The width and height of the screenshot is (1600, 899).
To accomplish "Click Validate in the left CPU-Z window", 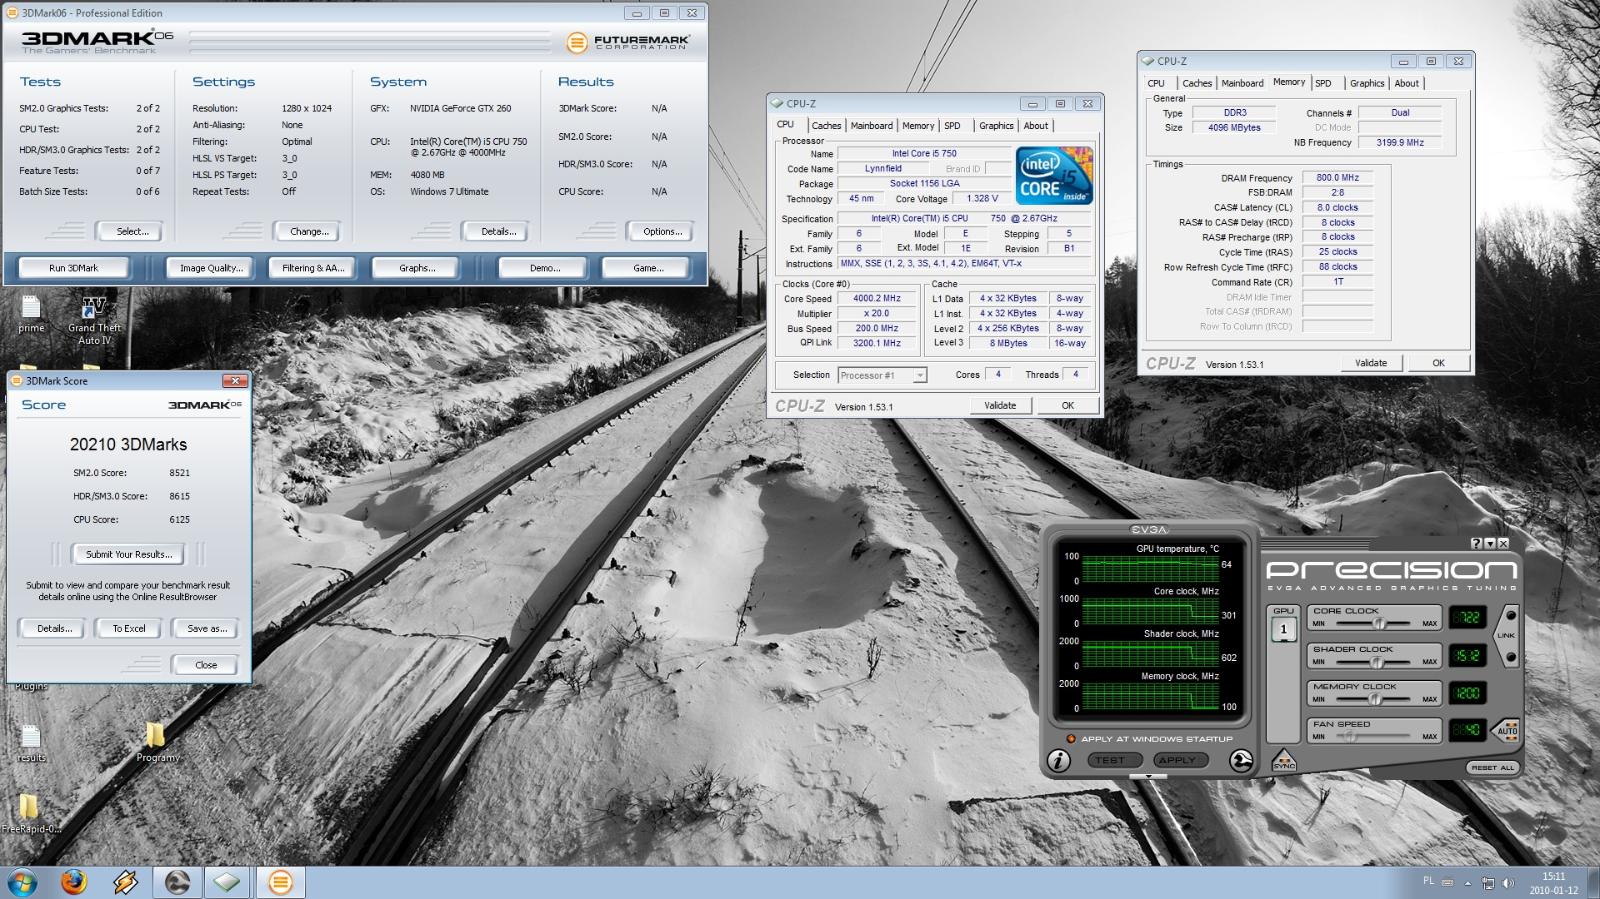I will pos(1000,406).
